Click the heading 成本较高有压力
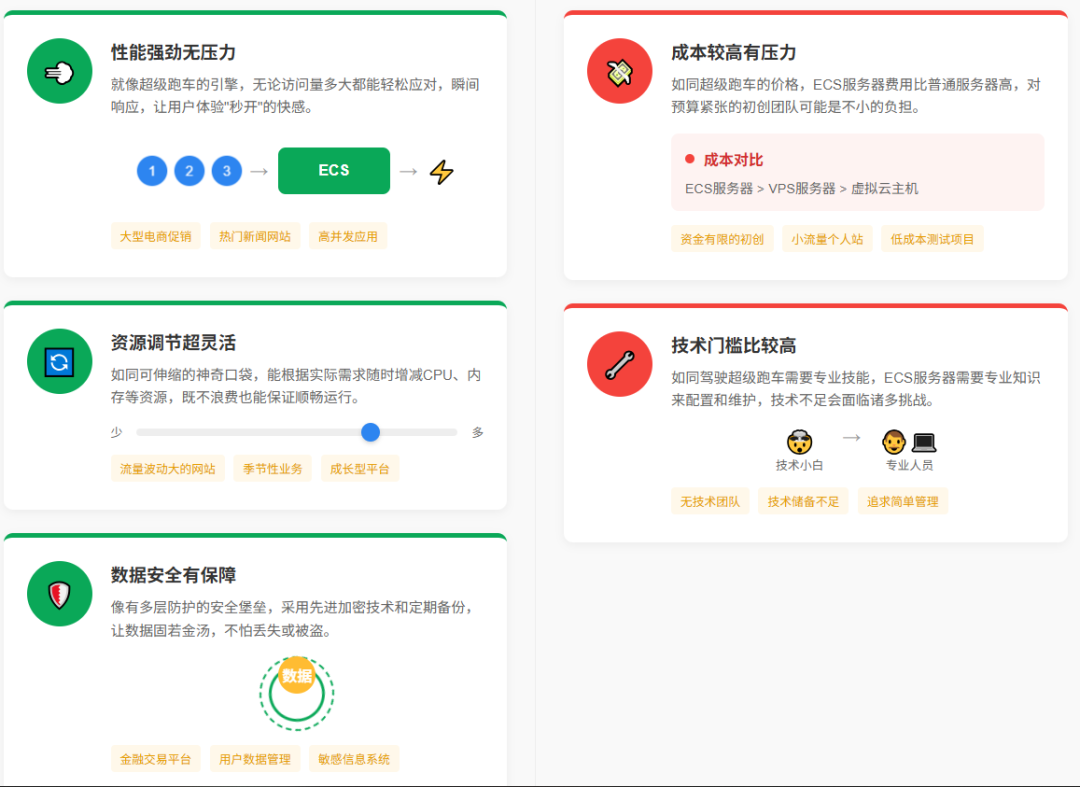The image size is (1080, 787). (734, 52)
